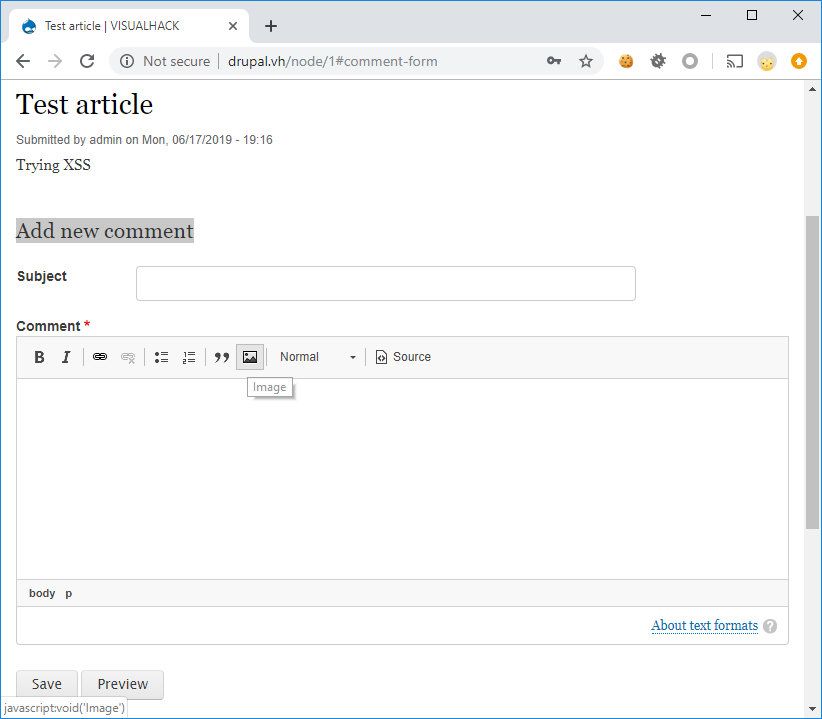Toggle bold formatting in comment editor
Image resolution: width=822 pixels, height=719 pixels.
coord(39,357)
